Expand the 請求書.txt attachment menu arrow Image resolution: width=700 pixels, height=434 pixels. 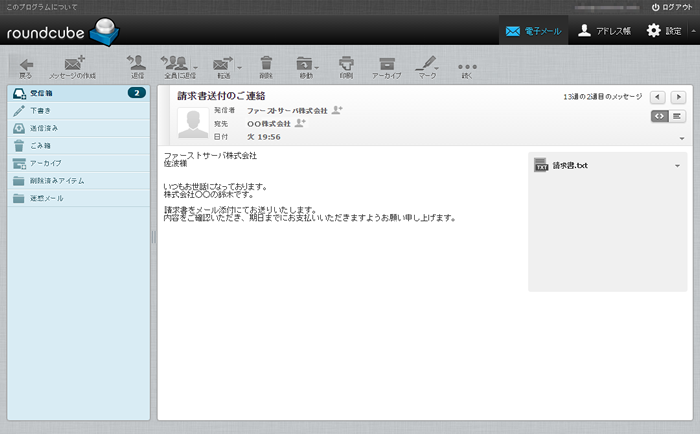[x=678, y=165]
